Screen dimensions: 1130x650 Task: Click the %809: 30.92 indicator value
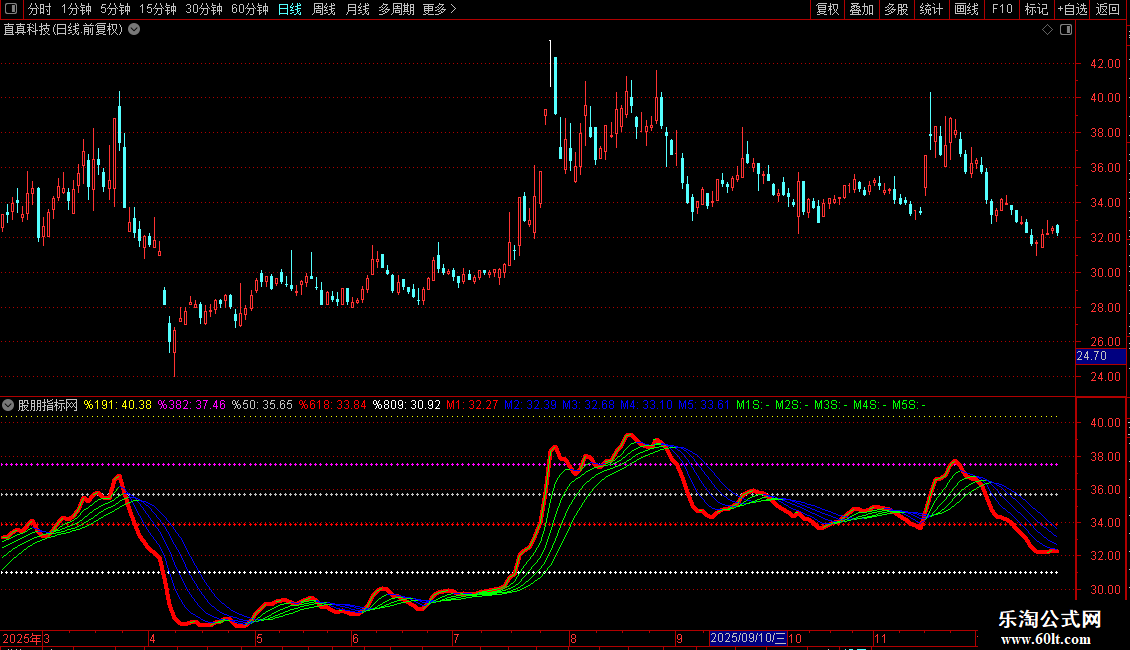point(406,405)
